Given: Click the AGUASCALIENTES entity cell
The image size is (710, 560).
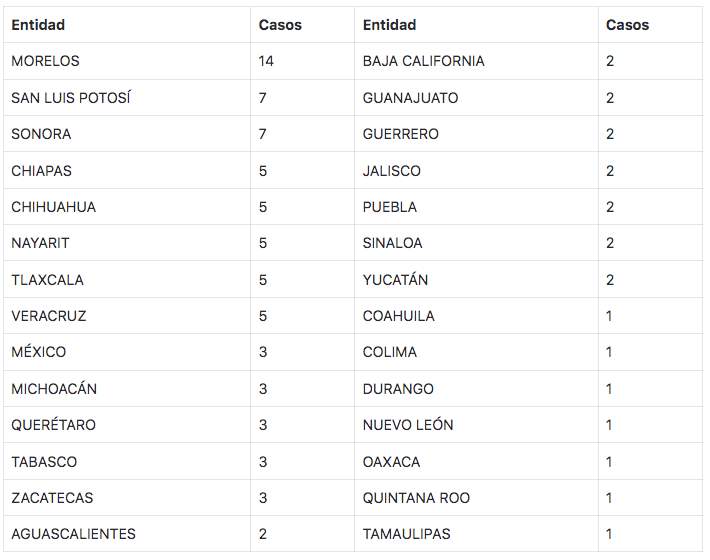Looking at the screenshot, I should pyautogui.click(x=74, y=534).
